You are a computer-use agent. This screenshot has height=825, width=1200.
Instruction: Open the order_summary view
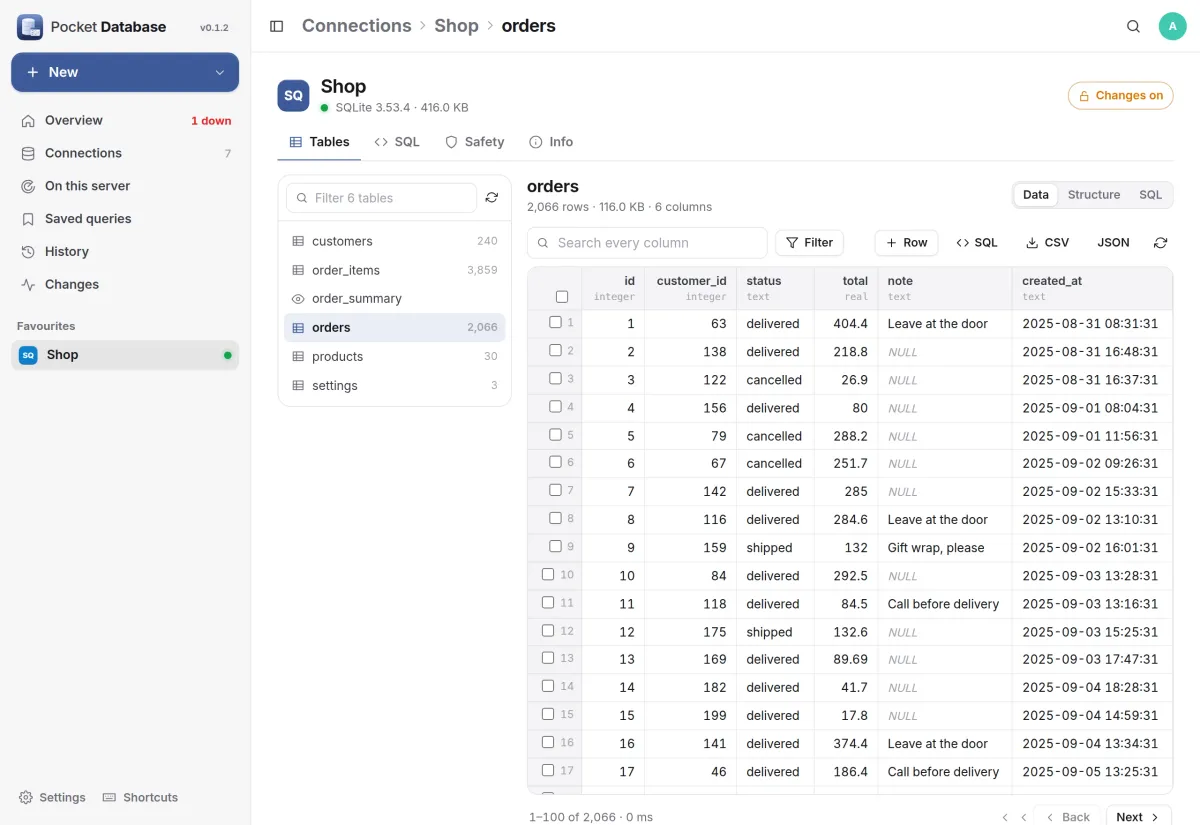[x=395, y=299]
